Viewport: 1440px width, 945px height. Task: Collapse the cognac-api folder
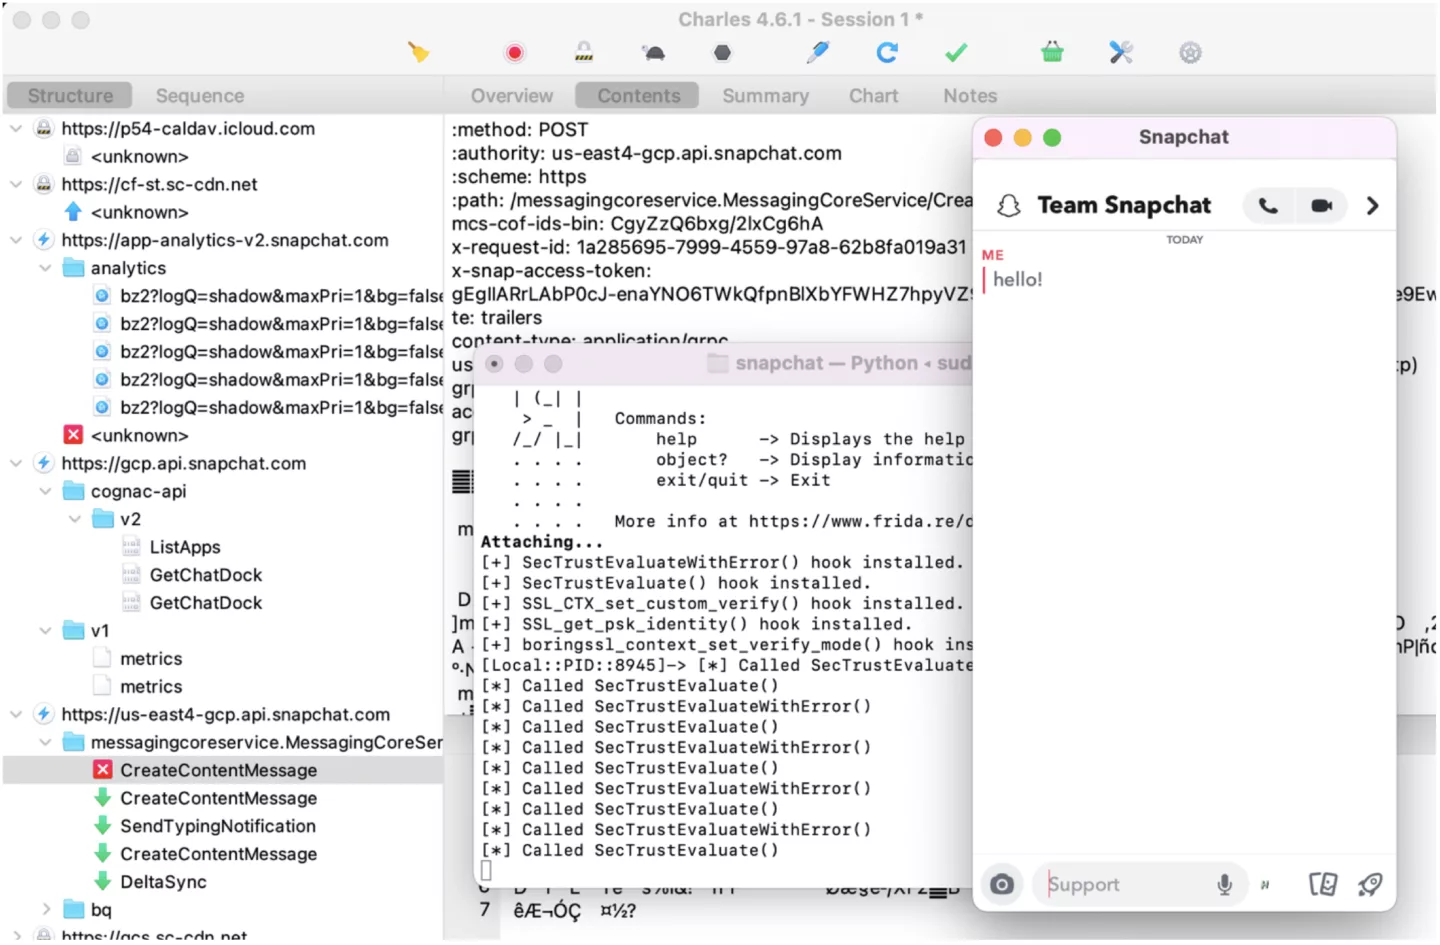45,491
